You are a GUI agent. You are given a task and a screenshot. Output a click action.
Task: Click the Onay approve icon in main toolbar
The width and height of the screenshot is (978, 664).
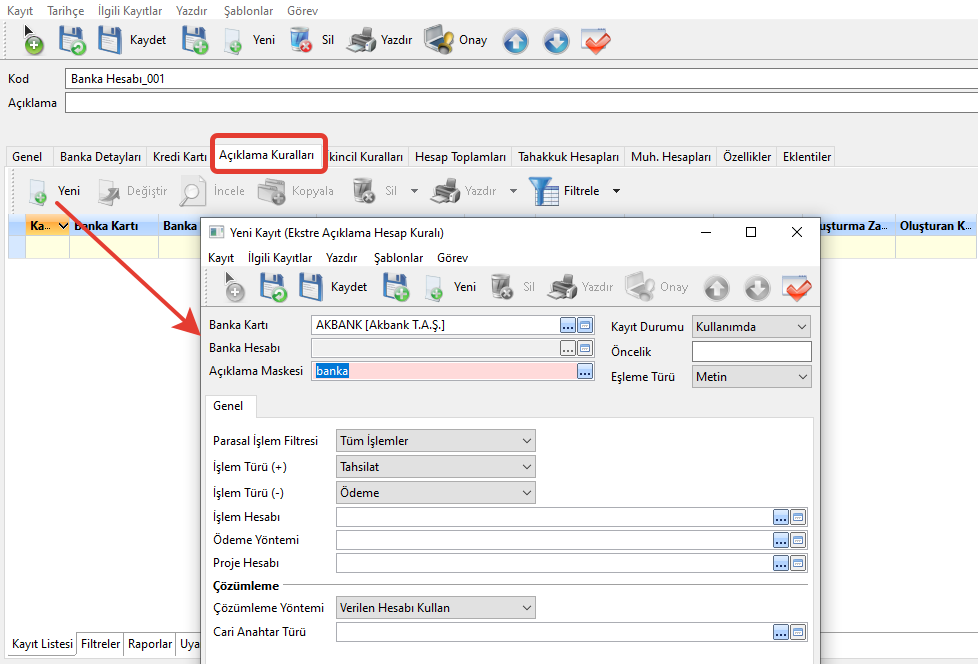click(x=439, y=40)
